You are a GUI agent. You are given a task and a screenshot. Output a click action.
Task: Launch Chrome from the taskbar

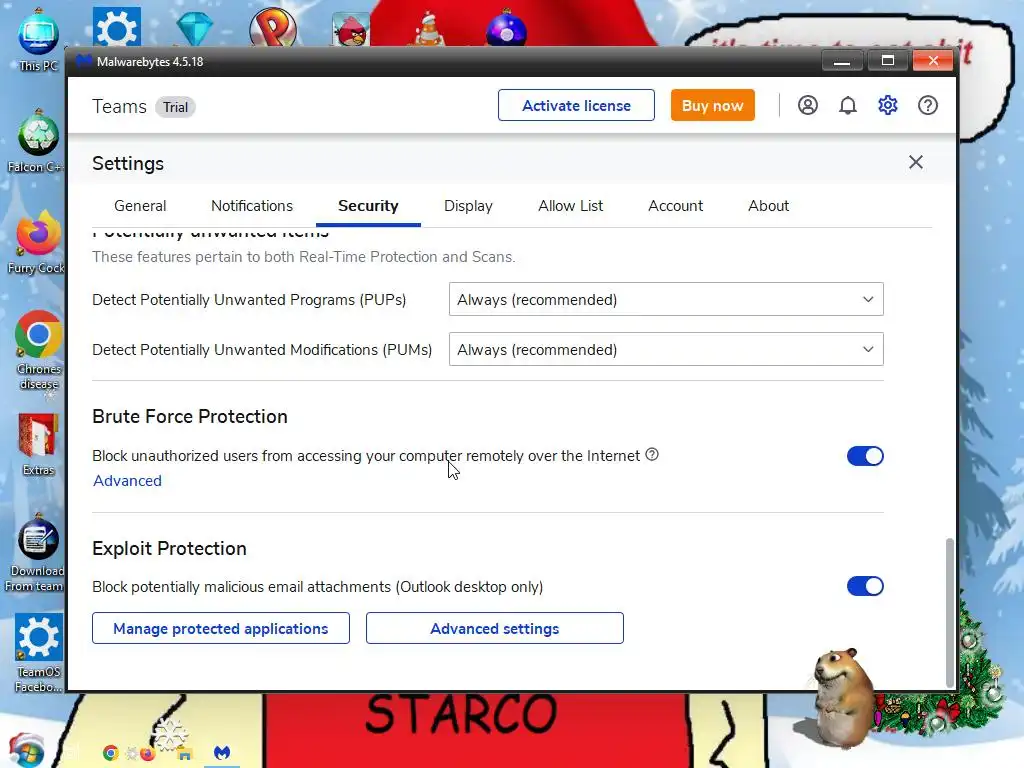point(110,753)
